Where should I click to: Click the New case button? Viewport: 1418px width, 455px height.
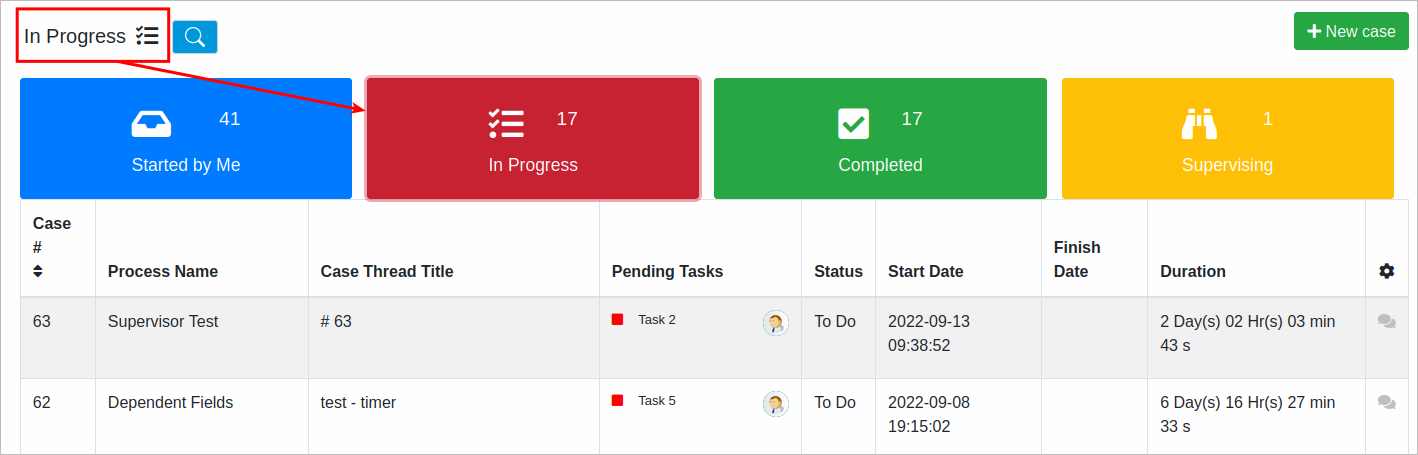pyautogui.click(x=1350, y=32)
